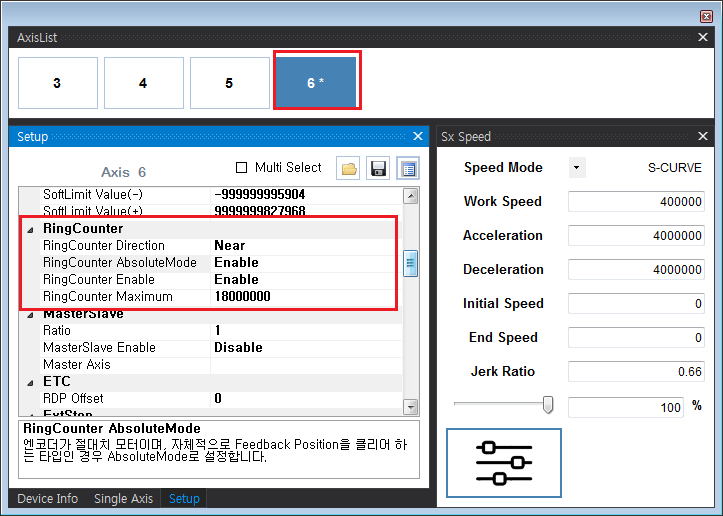Select axis 3 in AxisList
This screenshot has height=516, width=723.
coord(57,83)
